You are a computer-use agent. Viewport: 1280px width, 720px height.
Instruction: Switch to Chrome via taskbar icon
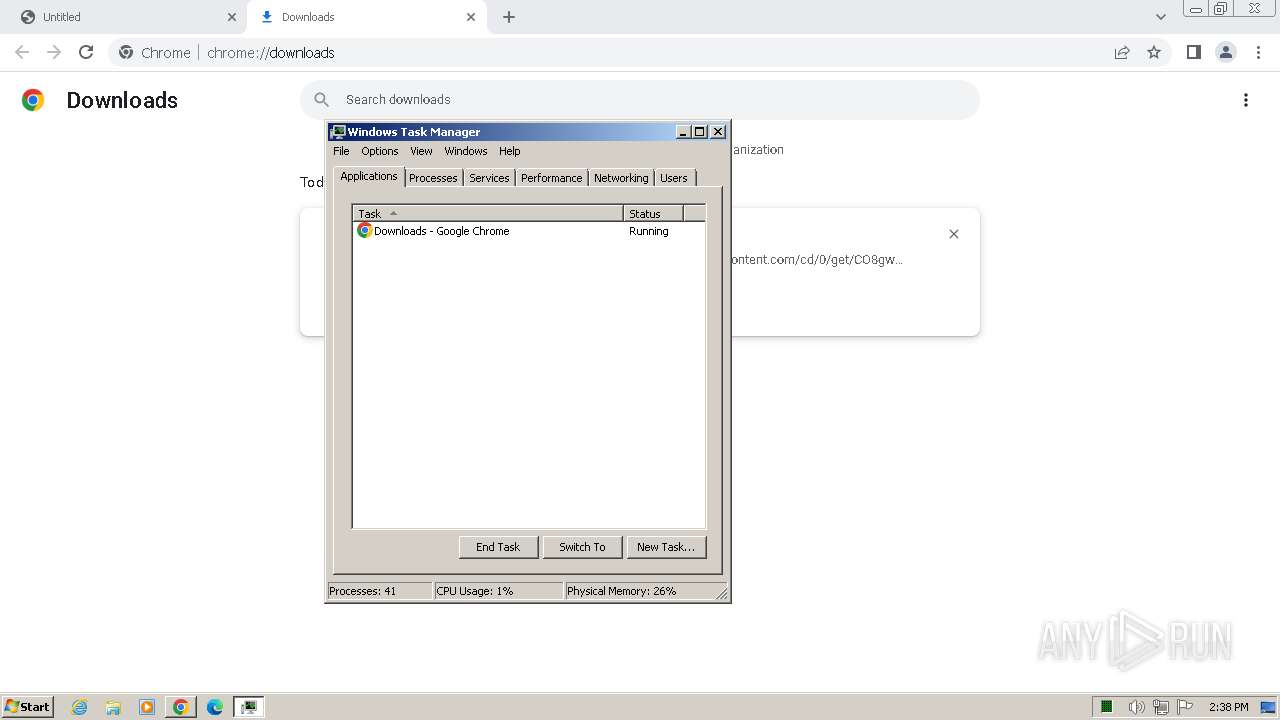pos(181,707)
